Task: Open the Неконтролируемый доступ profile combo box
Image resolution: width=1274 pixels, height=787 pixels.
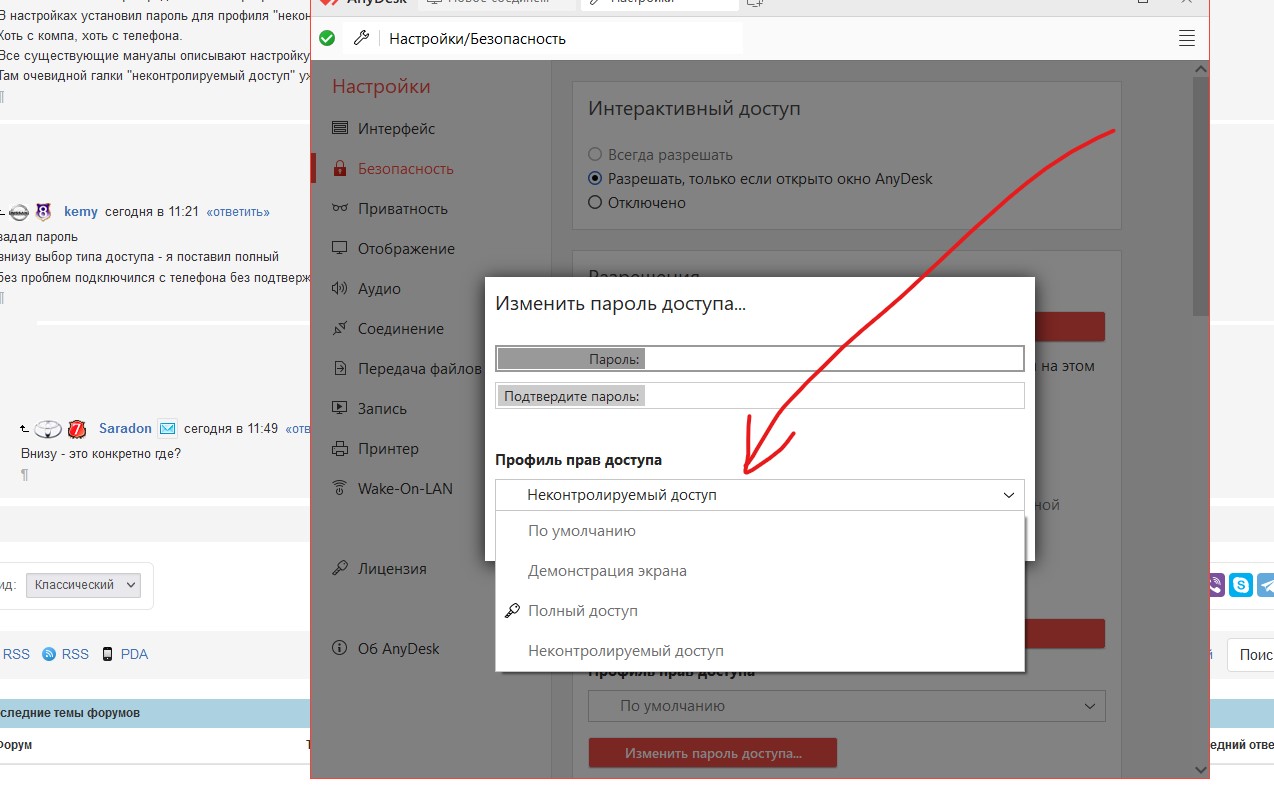Action: click(x=760, y=495)
